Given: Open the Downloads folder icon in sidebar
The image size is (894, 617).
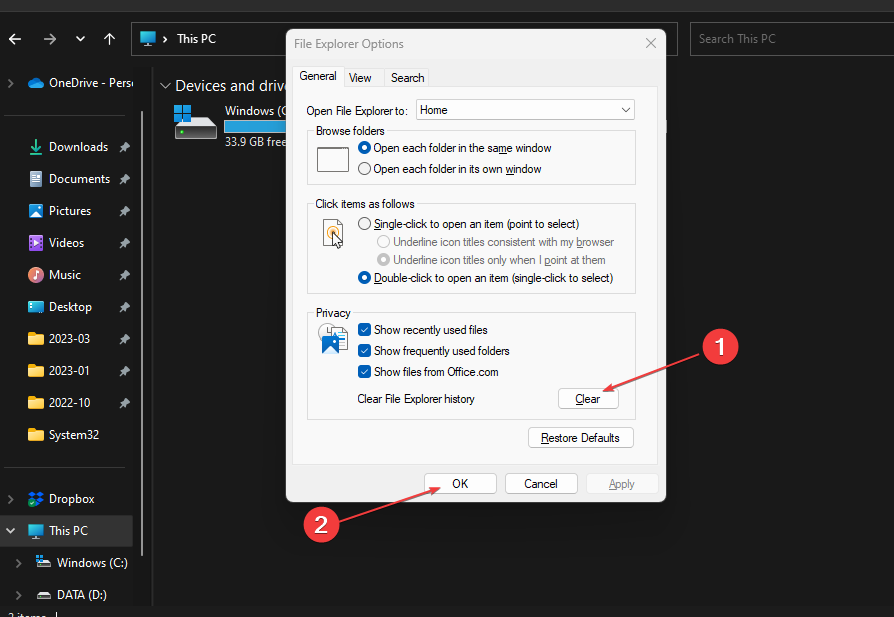Looking at the screenshot, I should coord(35,147).
